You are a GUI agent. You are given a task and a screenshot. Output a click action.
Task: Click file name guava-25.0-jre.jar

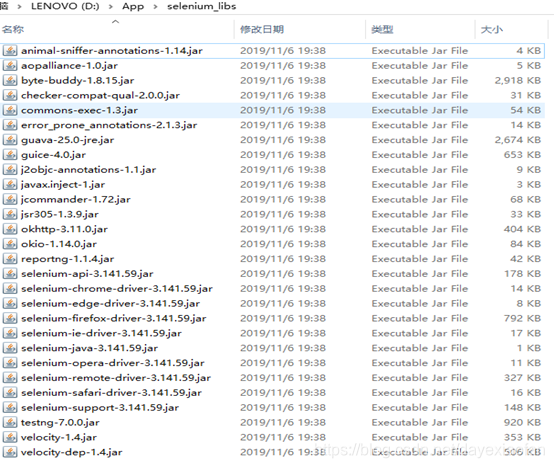pos(67,140)
